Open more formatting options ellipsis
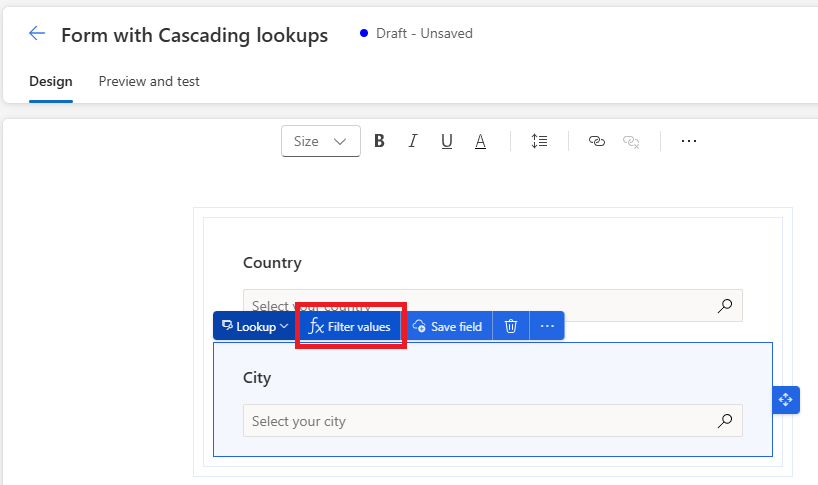Image resolution: width=818 pixels, height=485 pixels. (x=688, y=141)
